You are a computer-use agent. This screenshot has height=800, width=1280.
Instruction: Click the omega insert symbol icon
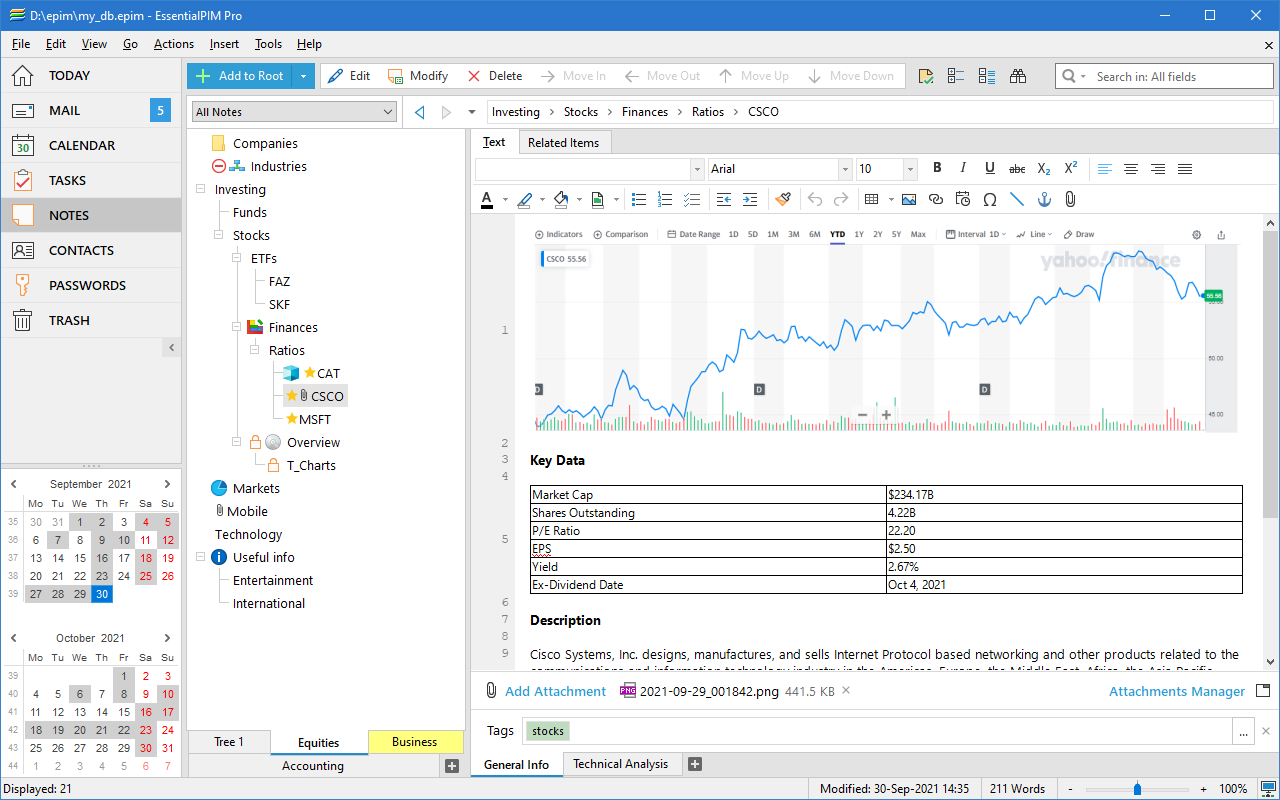990,199
